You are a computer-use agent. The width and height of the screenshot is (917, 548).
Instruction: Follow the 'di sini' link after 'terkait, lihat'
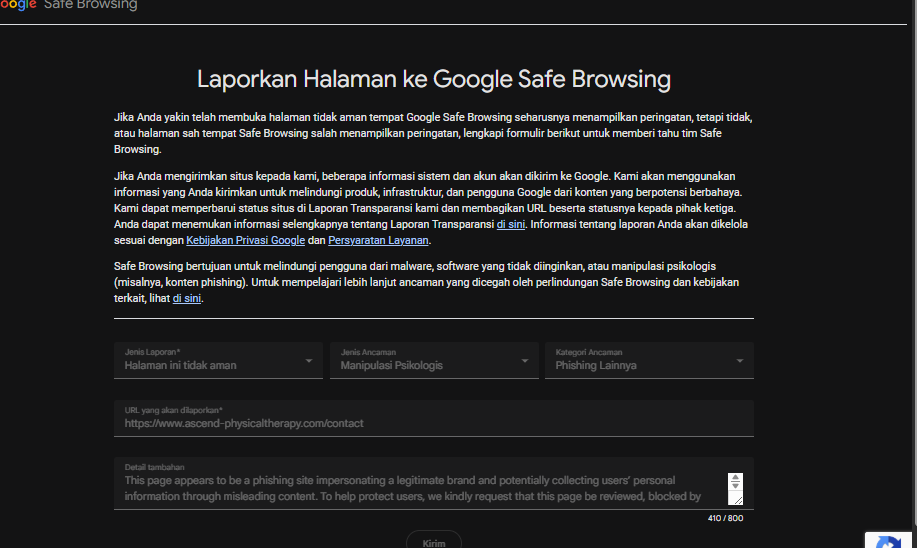tap(187, 298)
